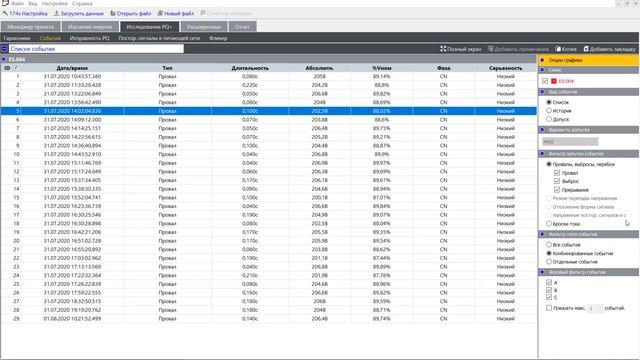The image size is (640, 360).
Task: Click the Новый файл document icon
Action: 160,13
